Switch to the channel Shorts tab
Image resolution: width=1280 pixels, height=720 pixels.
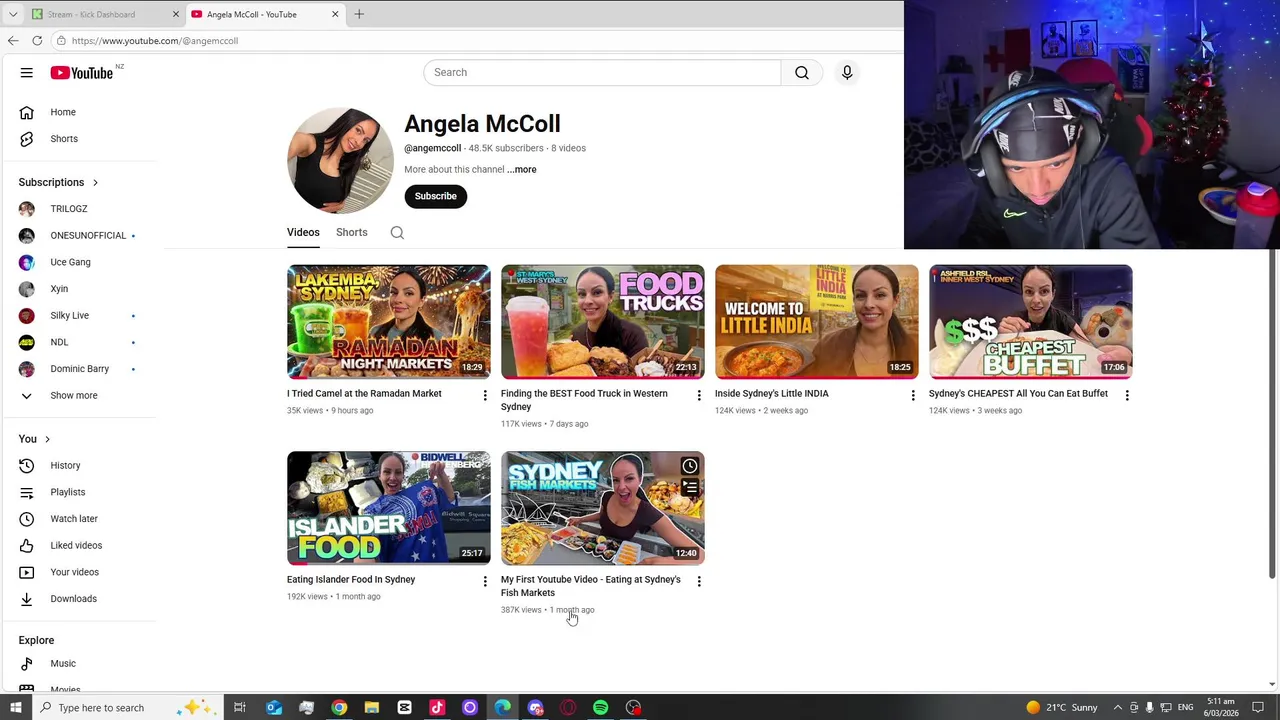[352, 232]
